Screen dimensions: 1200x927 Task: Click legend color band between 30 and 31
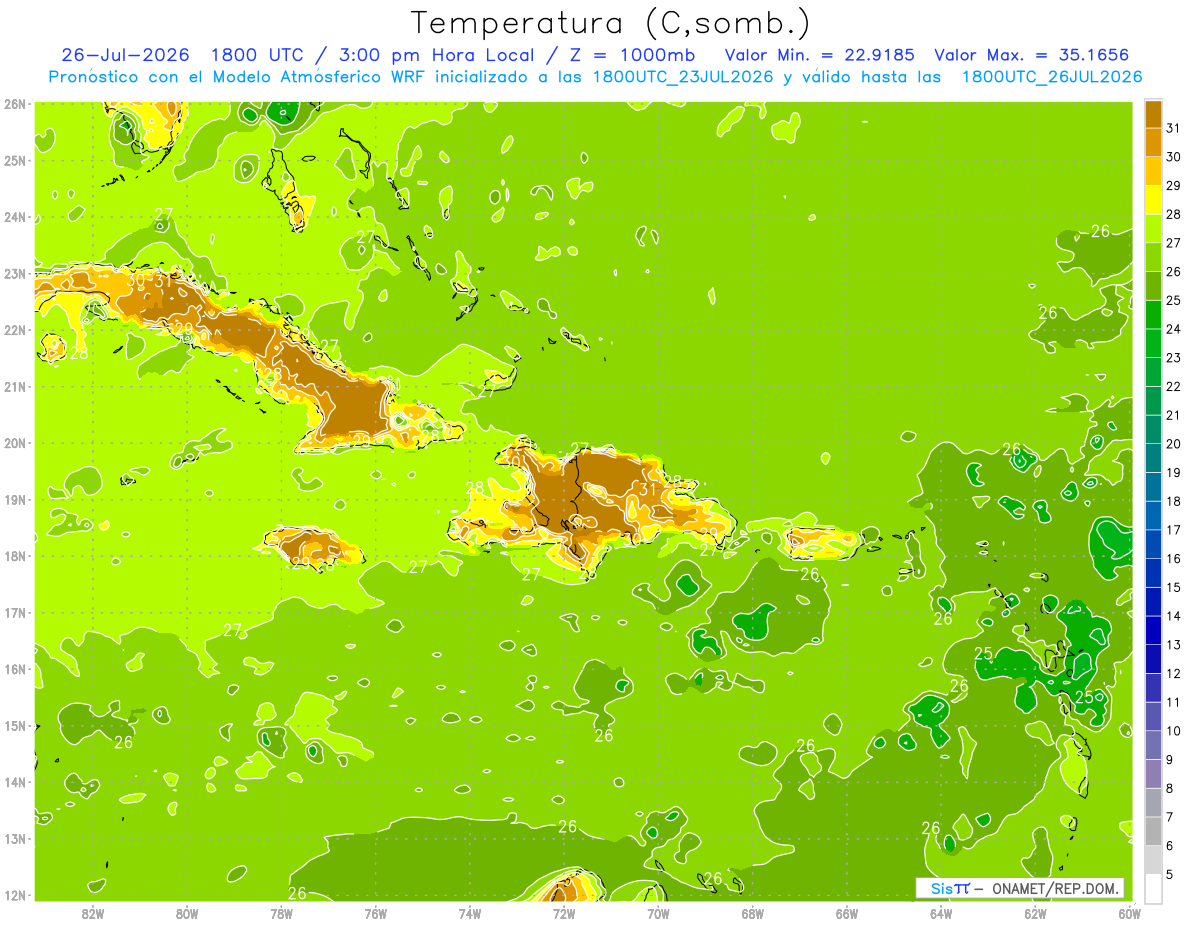1153,143
